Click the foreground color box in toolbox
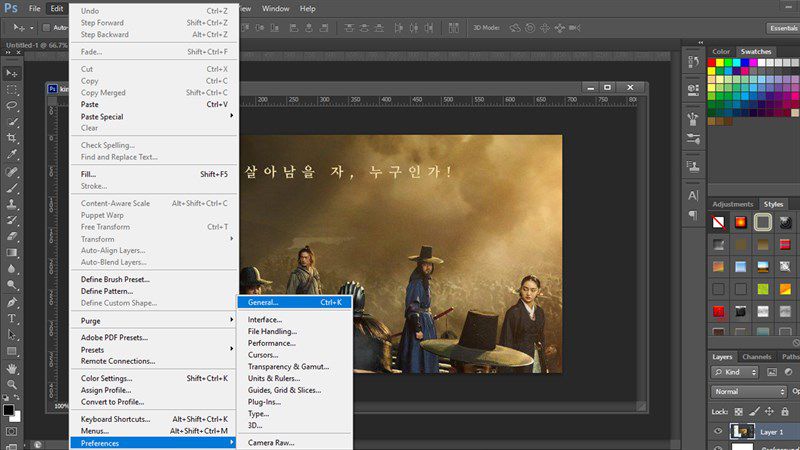Image resolution: width=800 pixels, height=450 pixels. tap(9, 410)
